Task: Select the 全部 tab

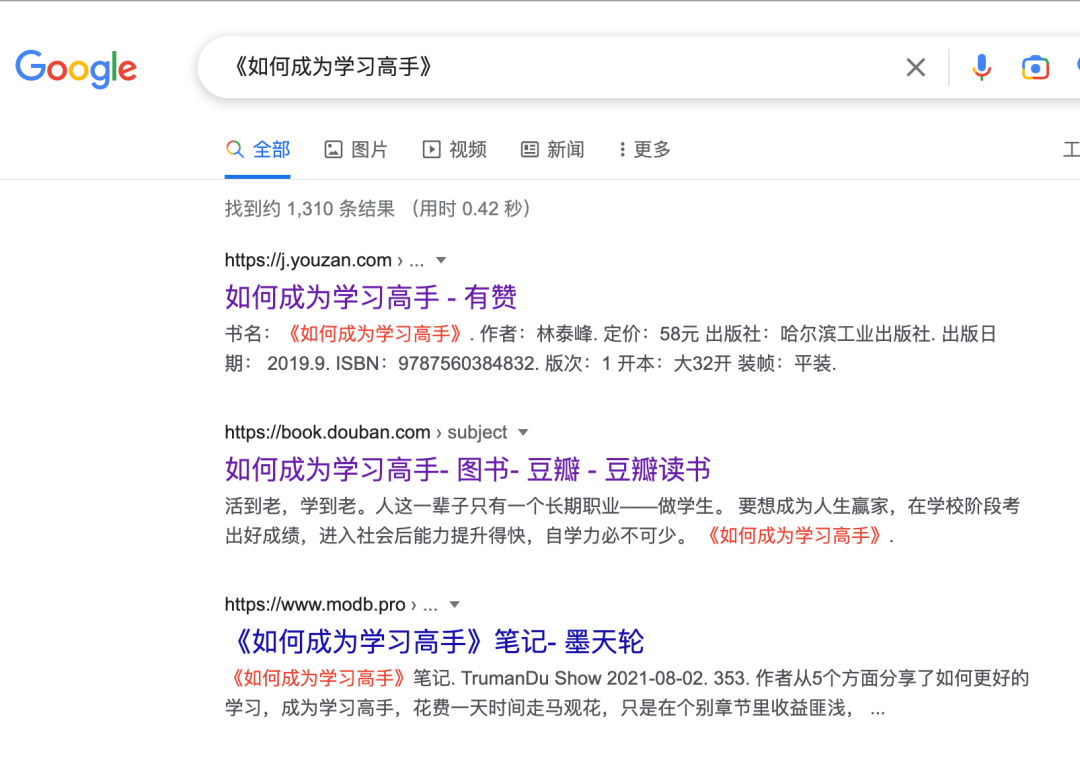Action: tap(258, 150)
